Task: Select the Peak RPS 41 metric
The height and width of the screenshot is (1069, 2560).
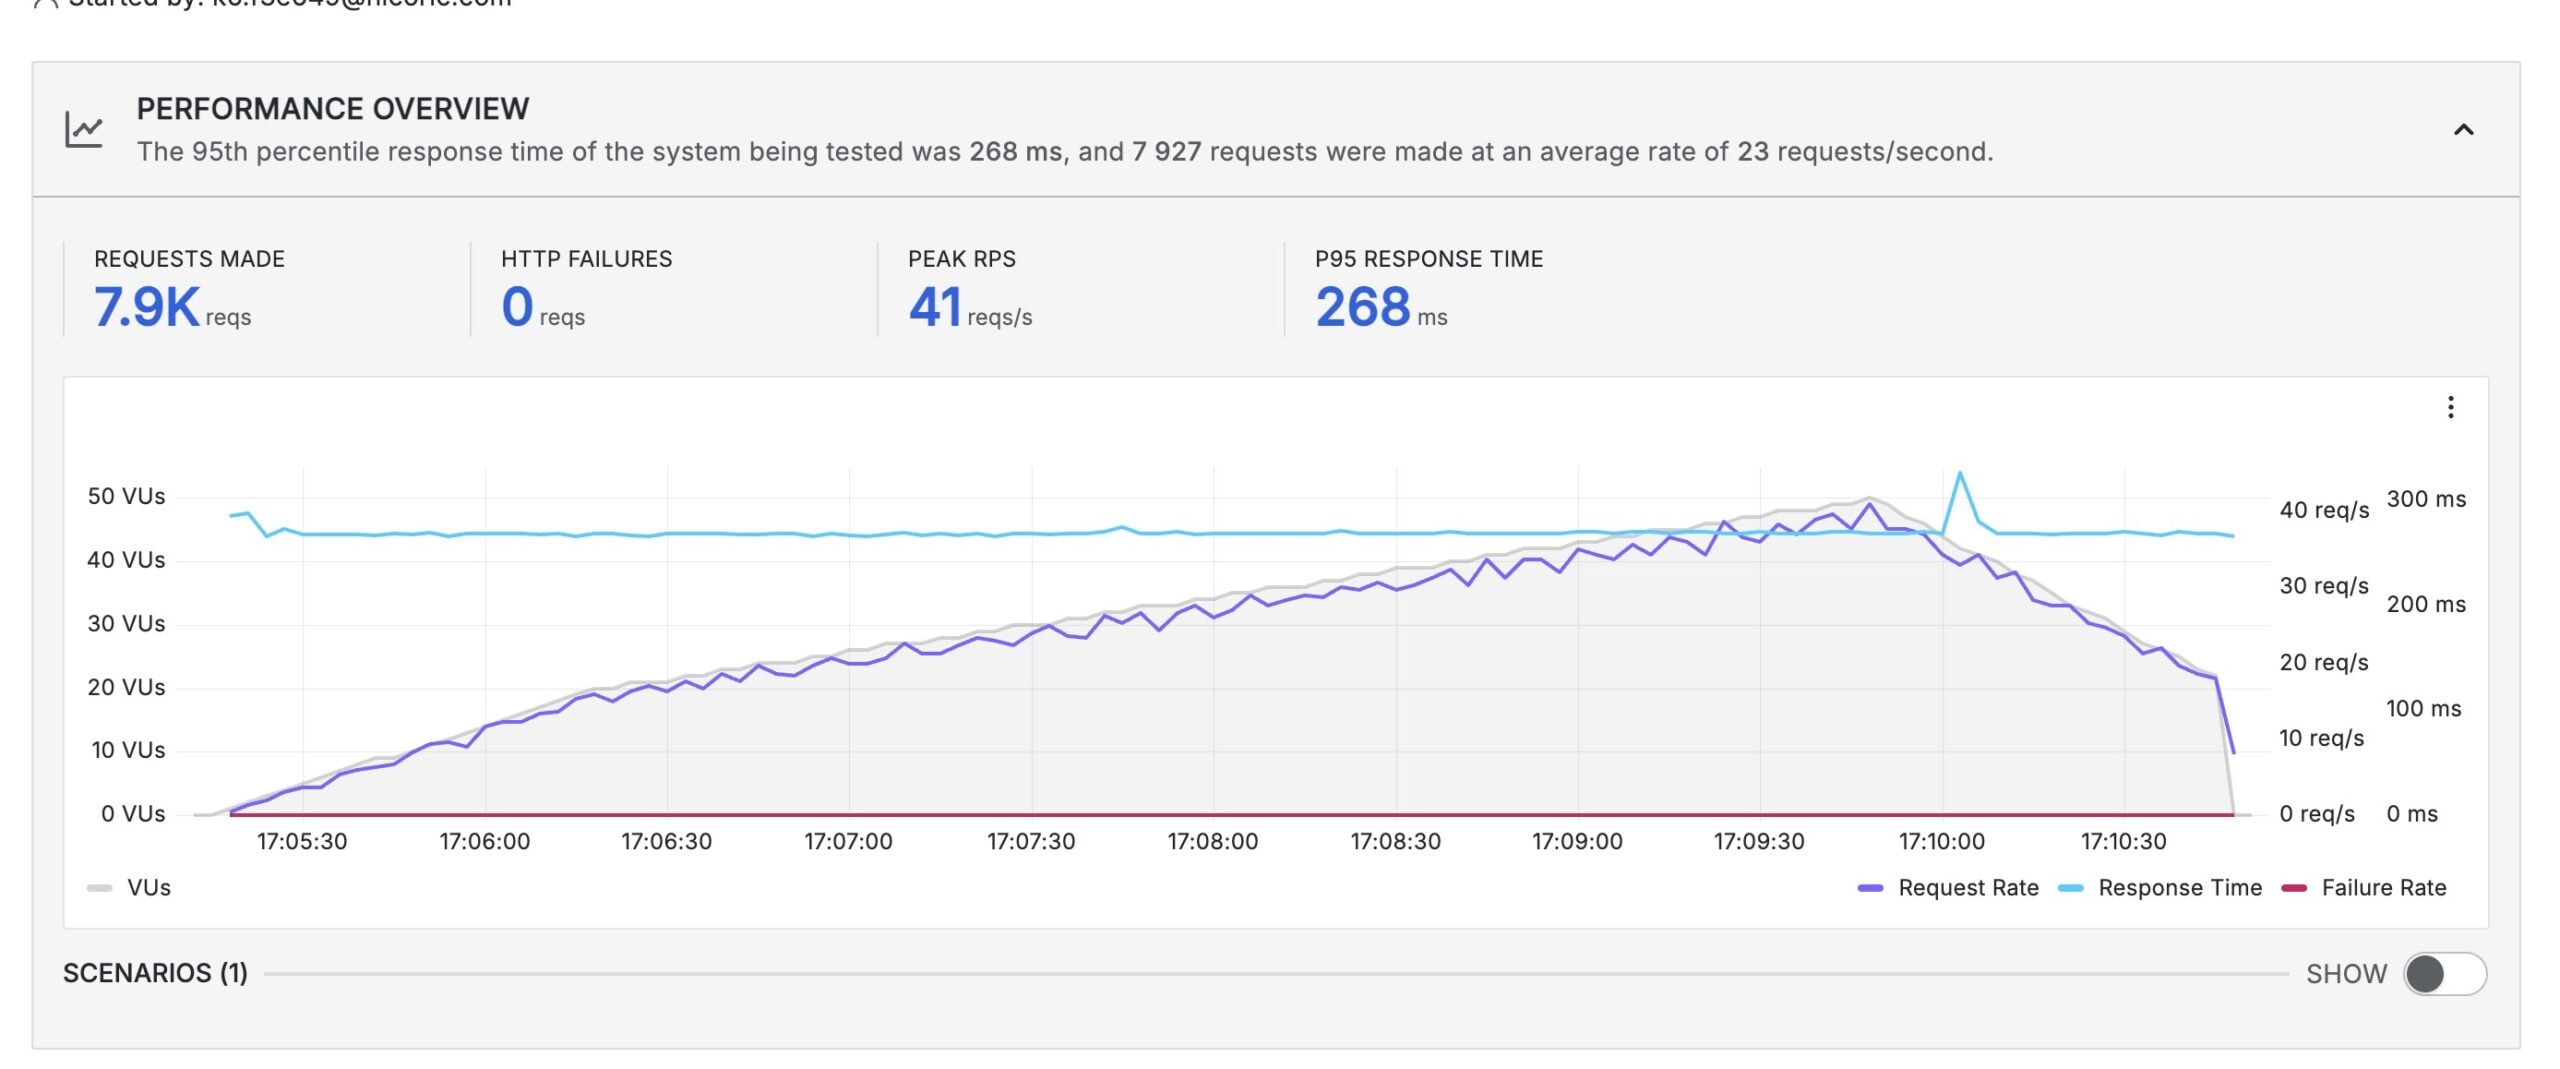Action: click(935, 306)
